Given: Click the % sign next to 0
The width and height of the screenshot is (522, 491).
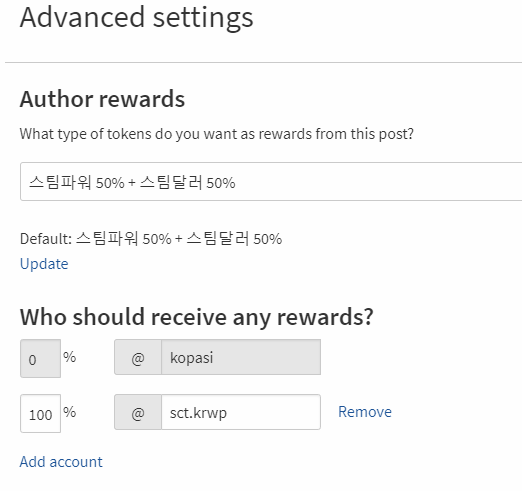Looking at the screenshot, I should 70,357.
